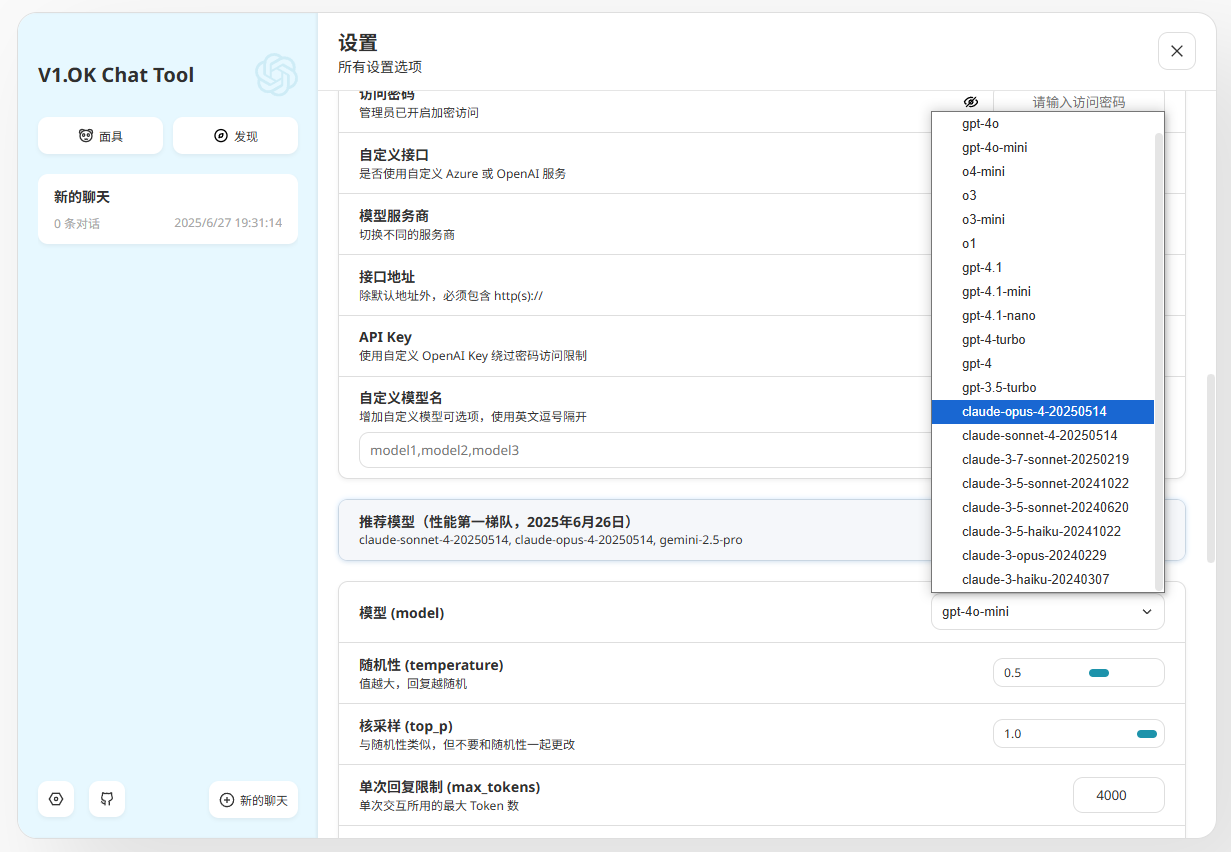Start a new chat (新的聊天) button
The width and height of the screenshot is (1231, 852).
254,800
